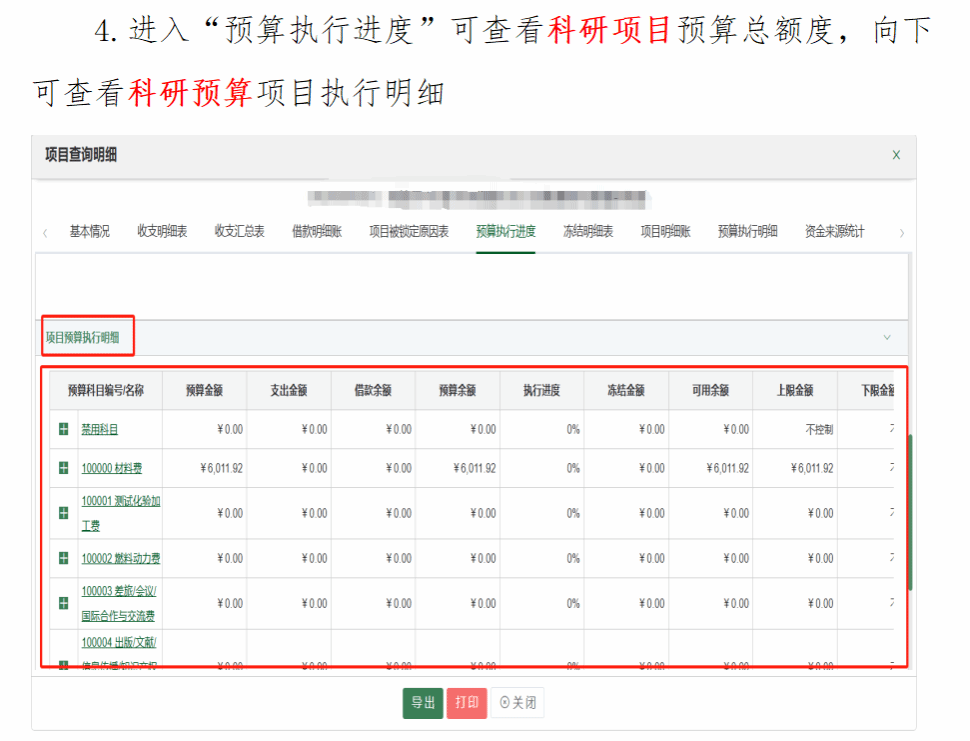Expand the 禁用科目 row plus icon

click(x=63, y=429)
